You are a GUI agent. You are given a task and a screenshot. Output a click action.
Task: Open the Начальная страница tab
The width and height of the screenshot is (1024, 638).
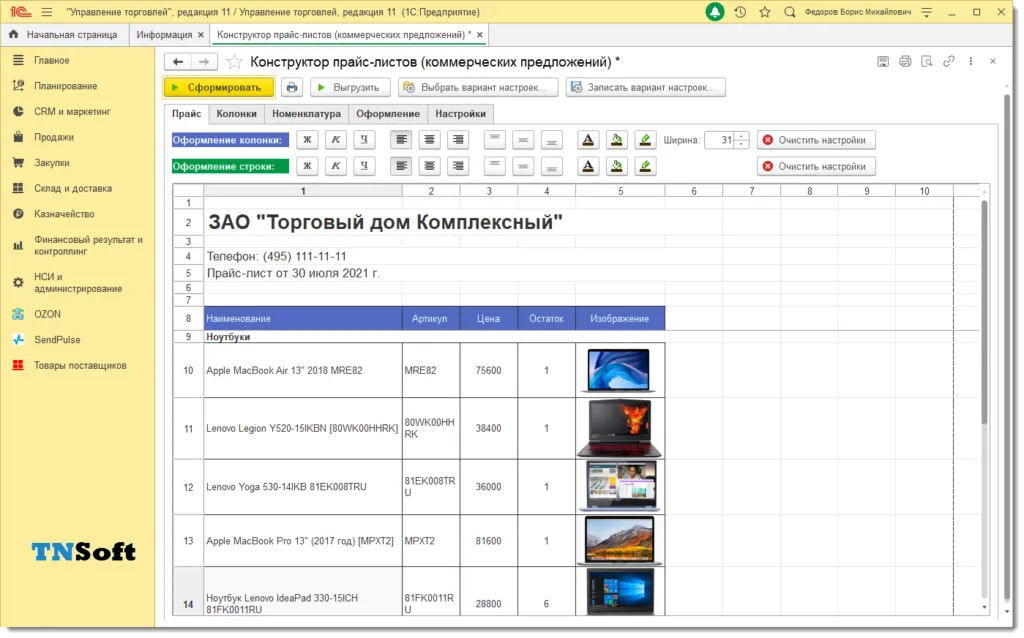click(64, 35)
